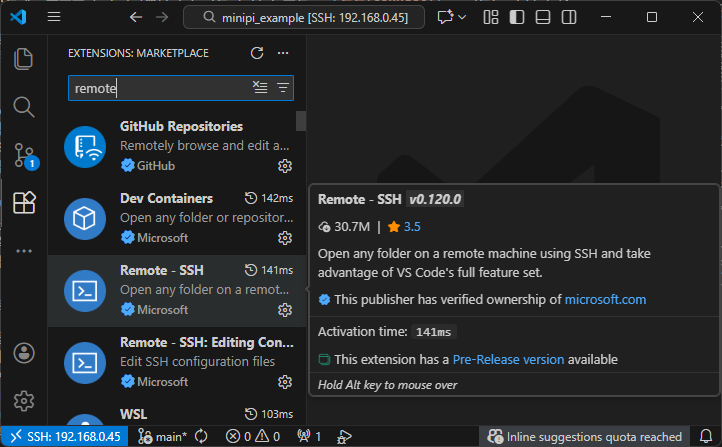This screenshot has width=722, height=447.
Task: Open notifications bell
Action: tap(706, 436)
